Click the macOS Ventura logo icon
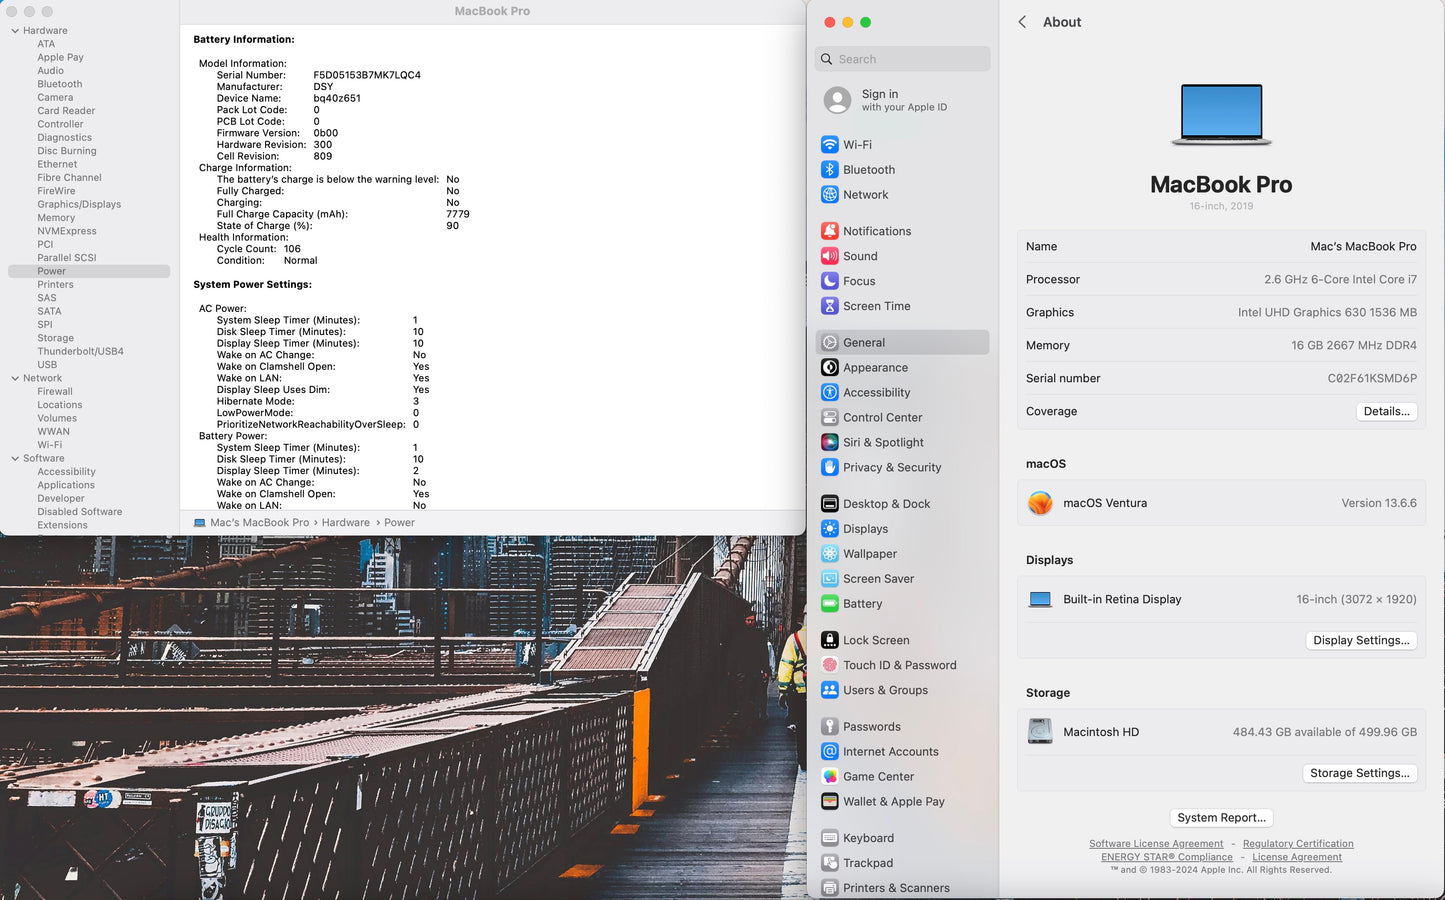The image size is (1445, 900). coord(1040,503)
